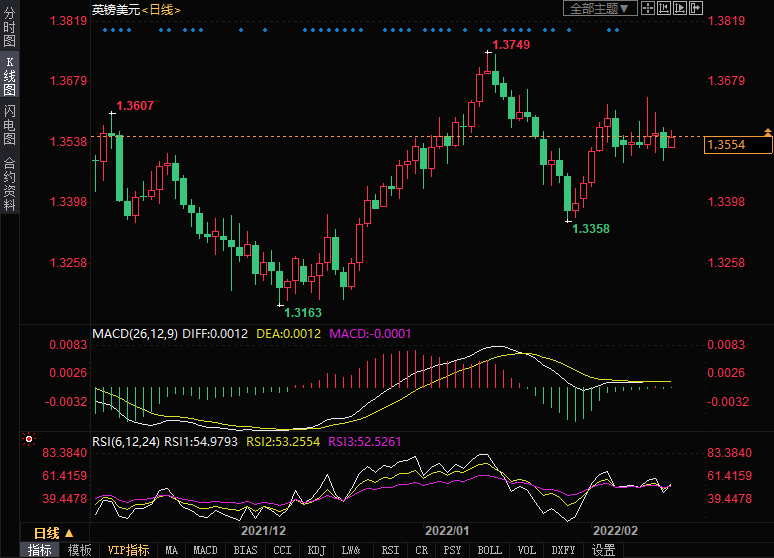Select the VIP指标 indicator tab
The image size is (774, 558).
(128, 550)
